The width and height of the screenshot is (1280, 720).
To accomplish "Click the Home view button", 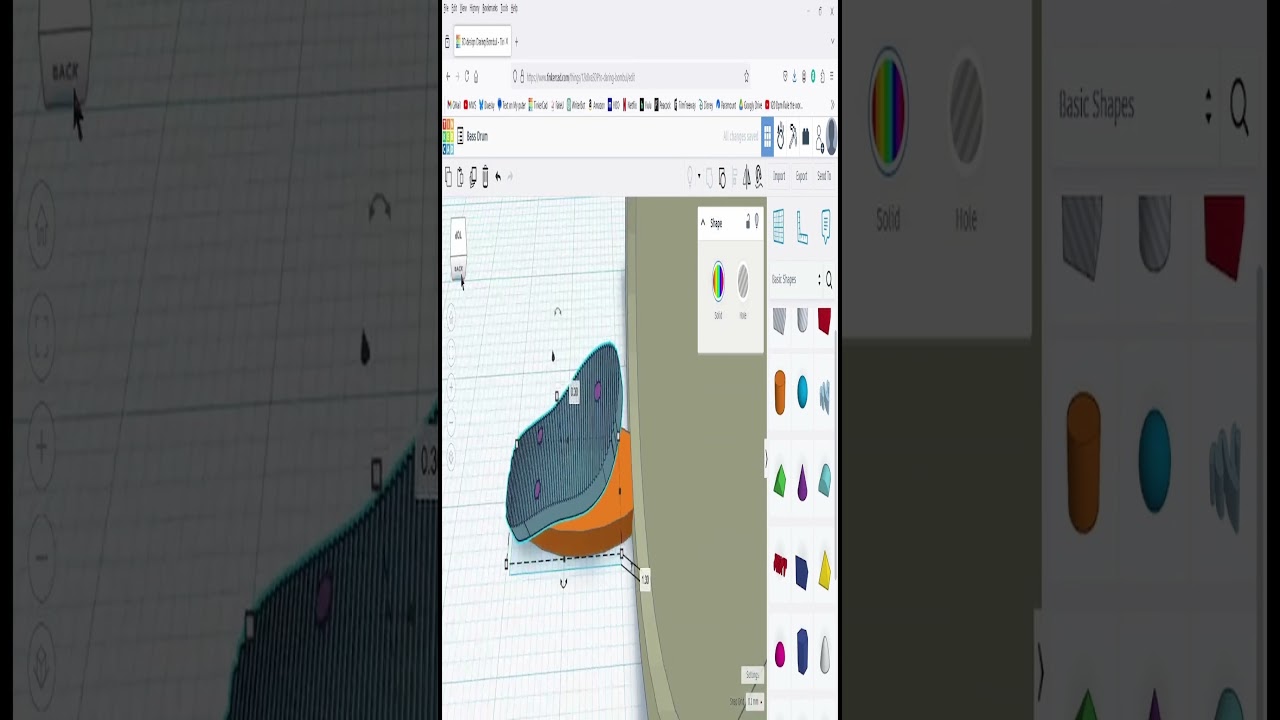I will point(451,319).
